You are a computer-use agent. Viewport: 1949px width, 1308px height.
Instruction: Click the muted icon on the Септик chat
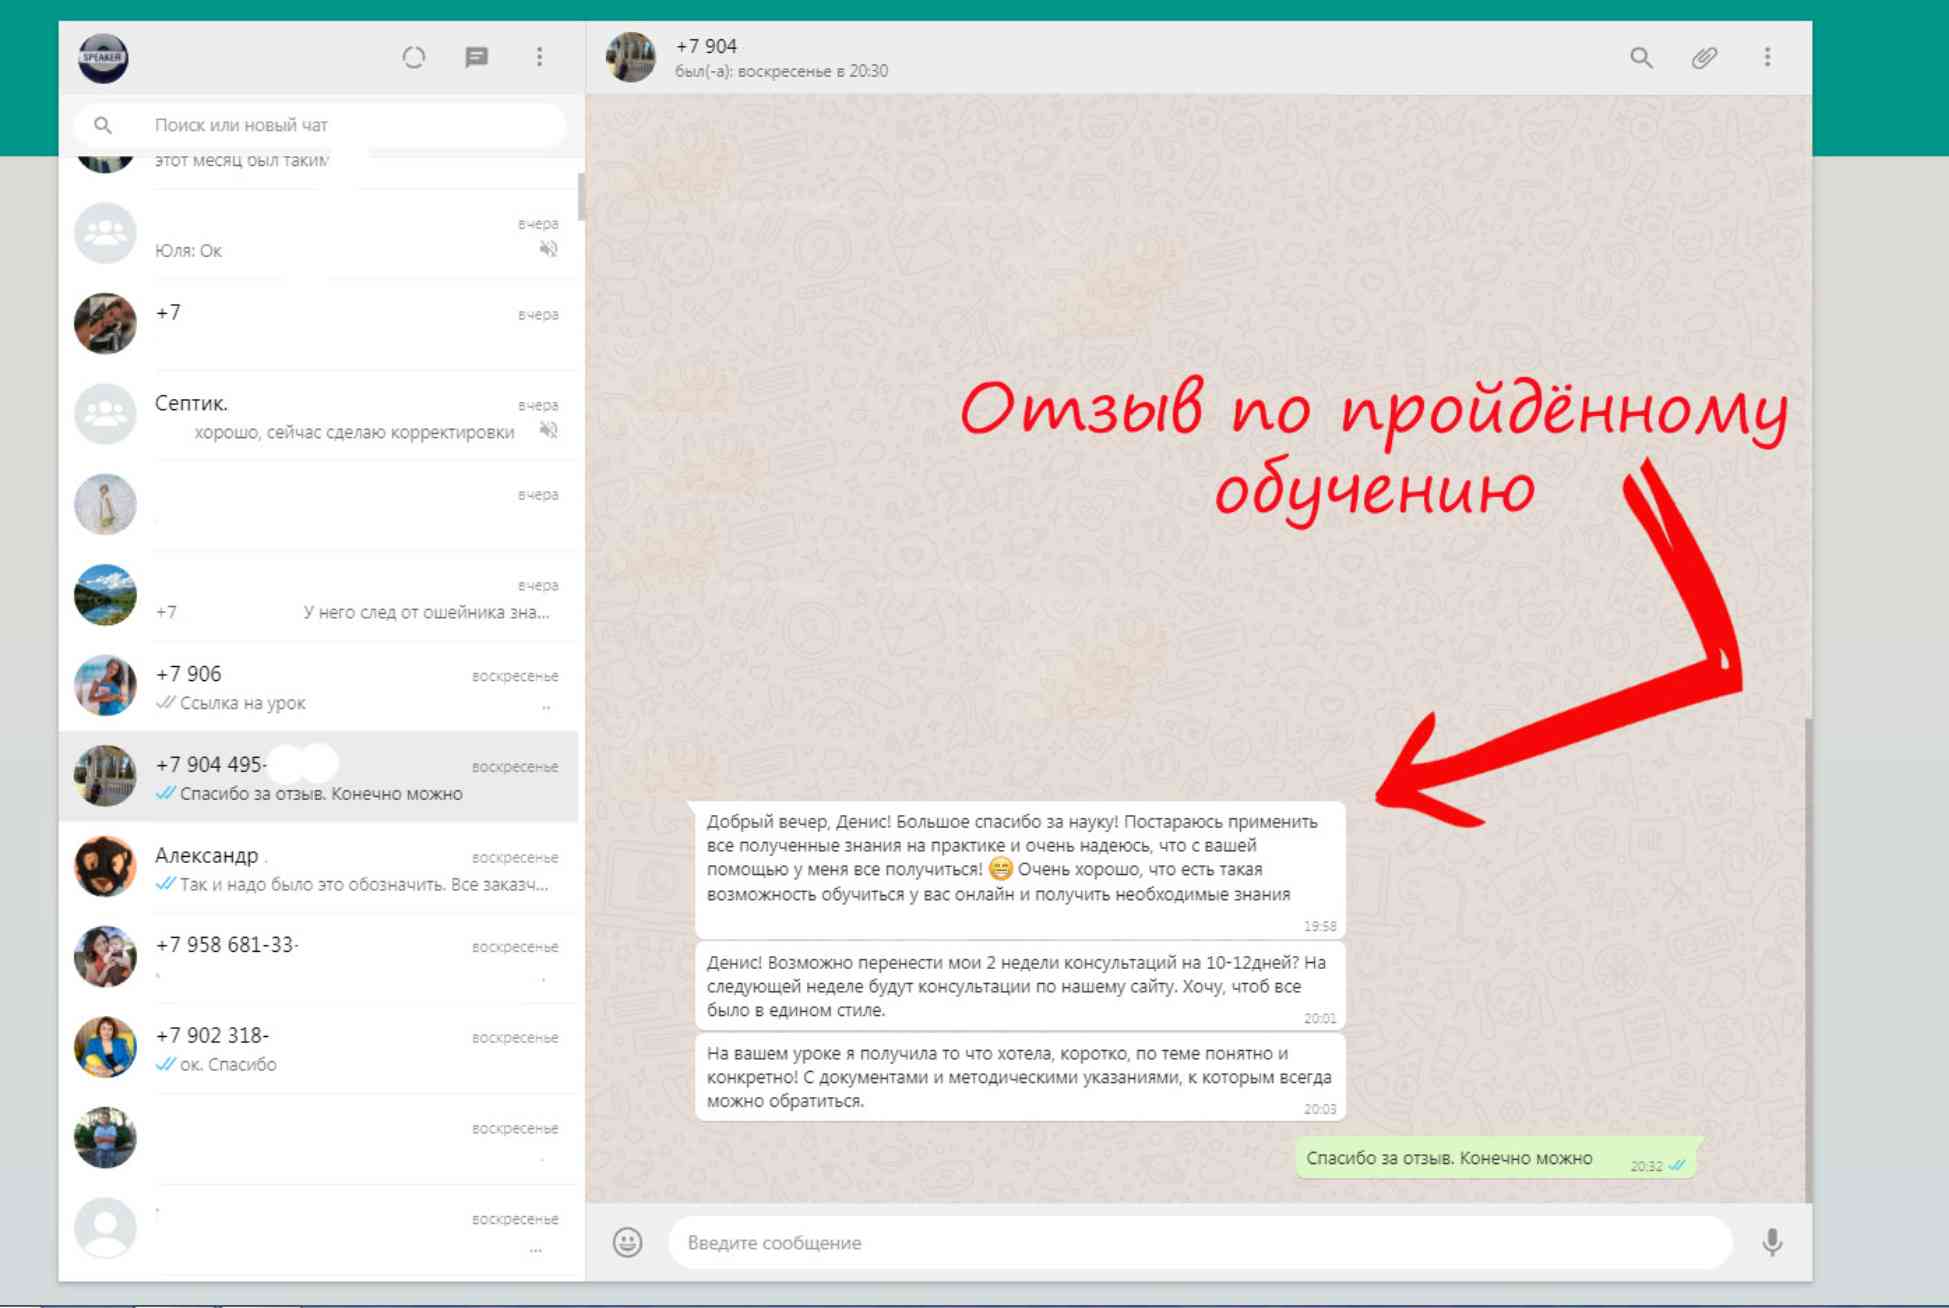[x=548, y=430]
